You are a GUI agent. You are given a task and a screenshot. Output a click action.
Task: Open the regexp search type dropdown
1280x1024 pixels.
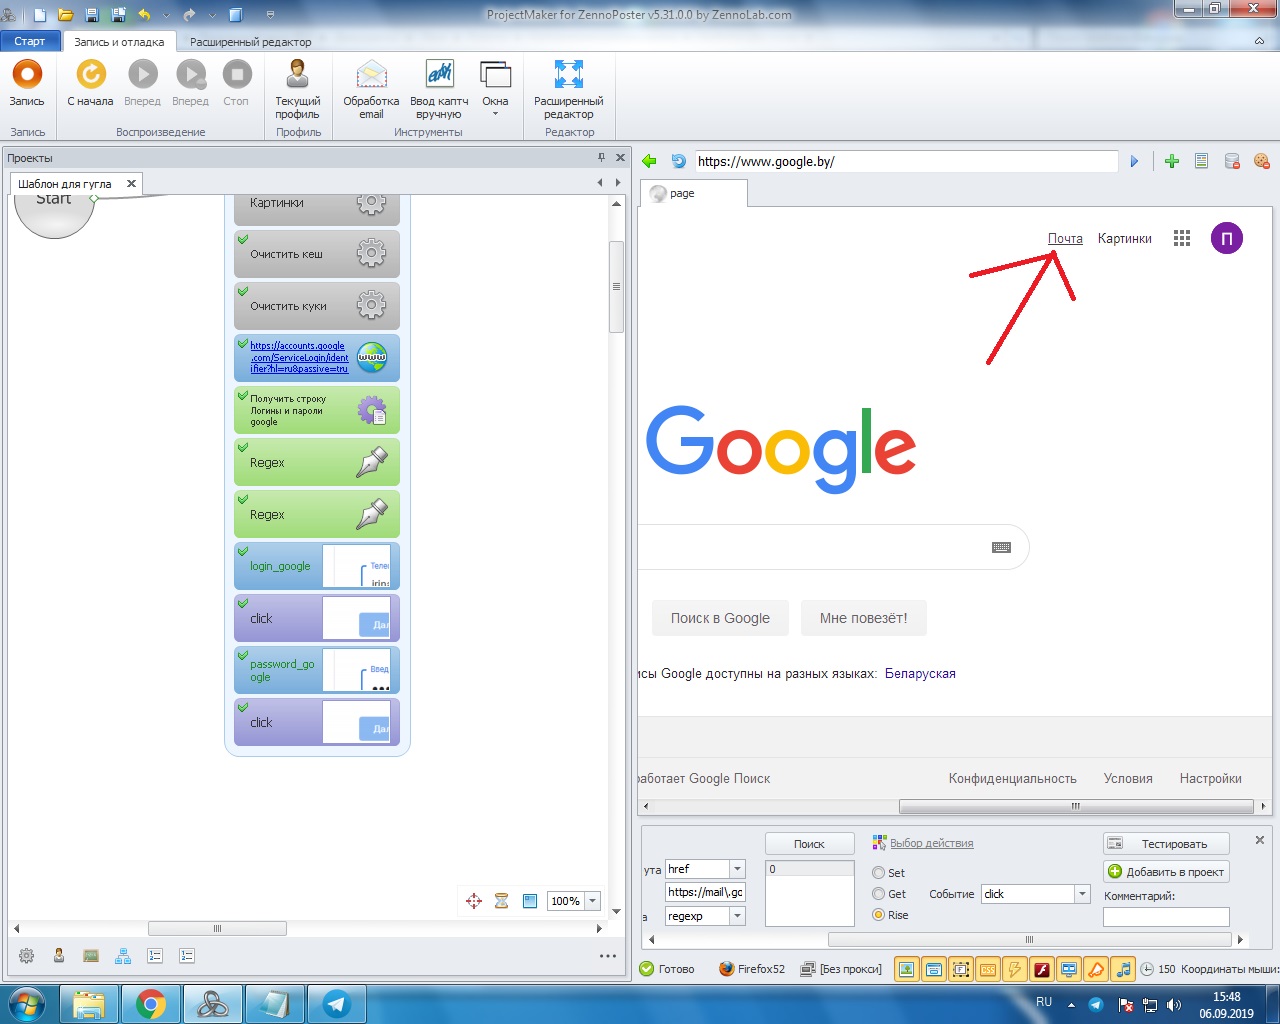(x=737, y=916)
